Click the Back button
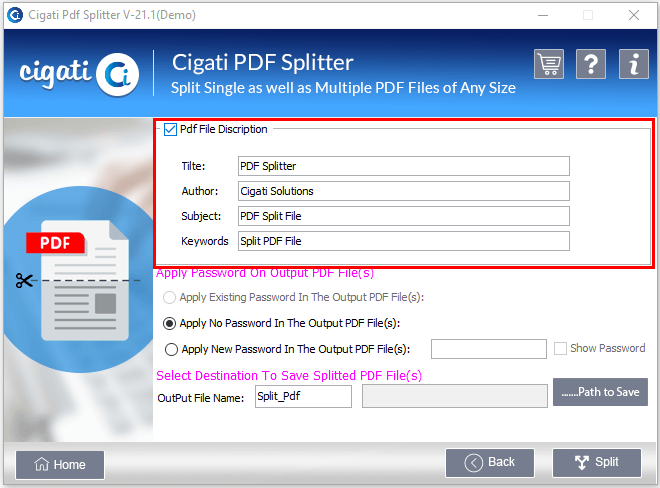 (x=490, y=463)
